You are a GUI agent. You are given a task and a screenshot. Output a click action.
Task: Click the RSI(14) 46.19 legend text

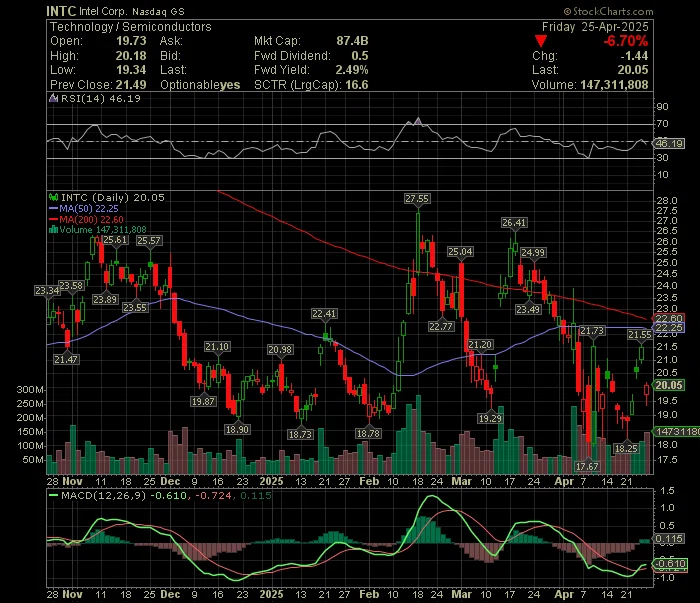click(x=100, y=99)
